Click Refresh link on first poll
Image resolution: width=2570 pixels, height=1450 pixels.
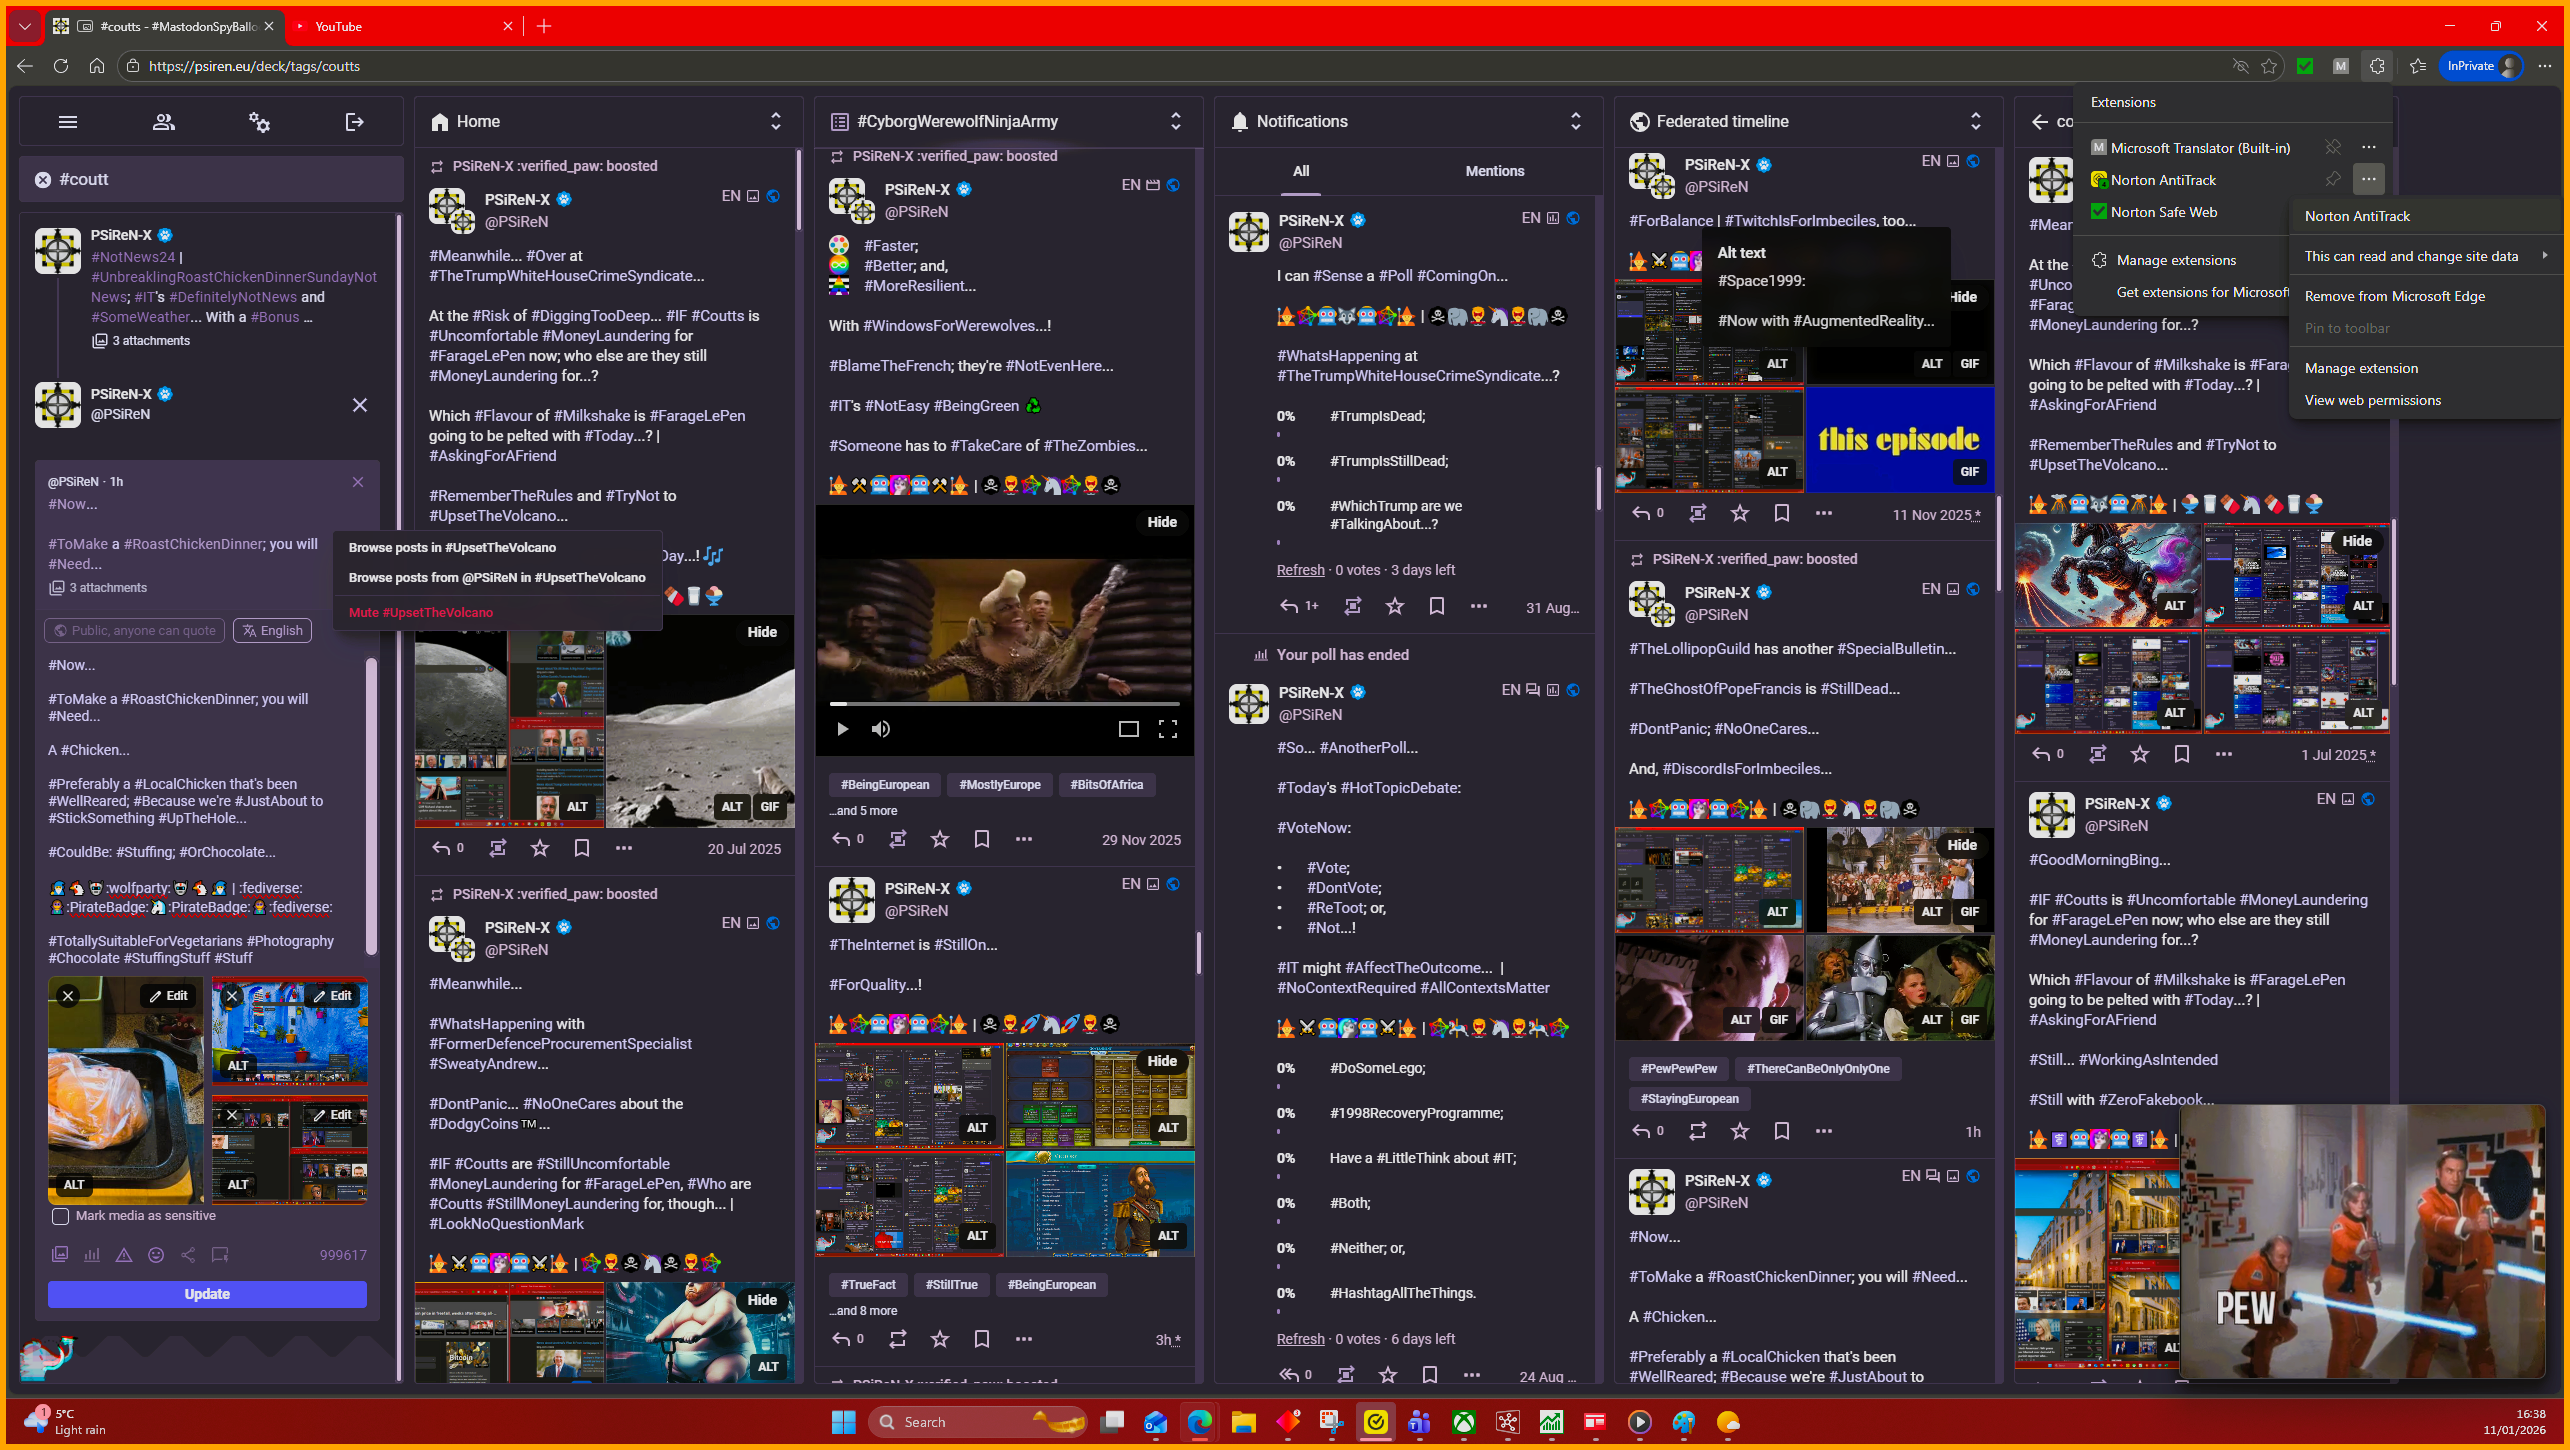click(1300, 570)
